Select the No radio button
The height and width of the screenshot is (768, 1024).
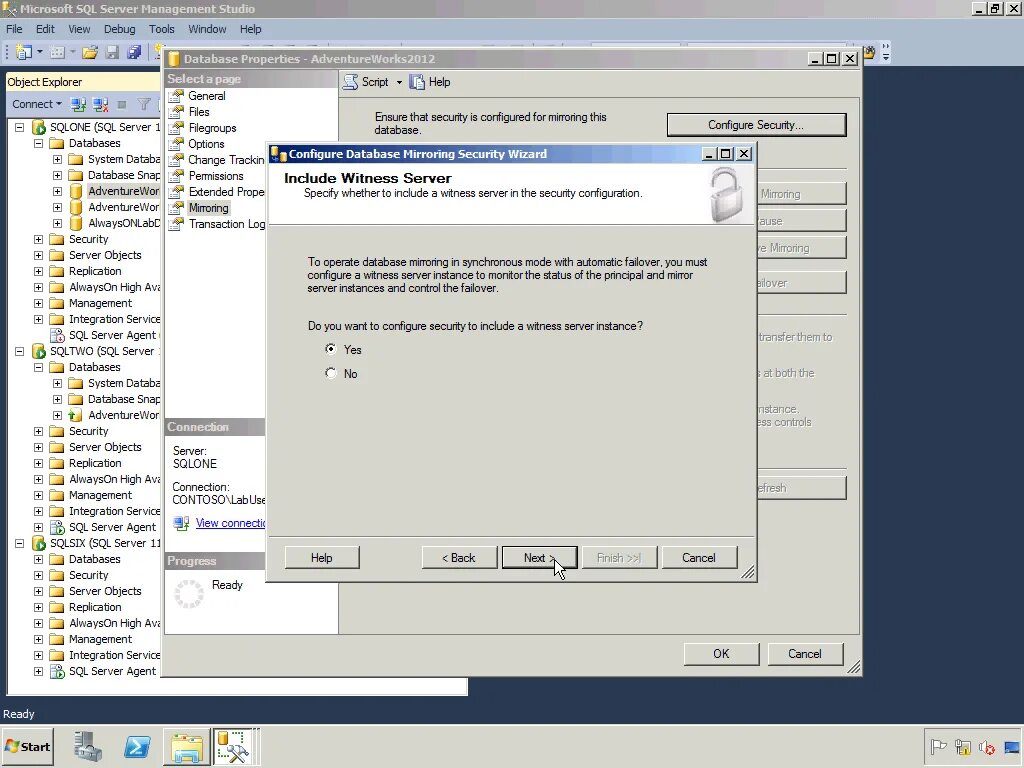point(331,374)
